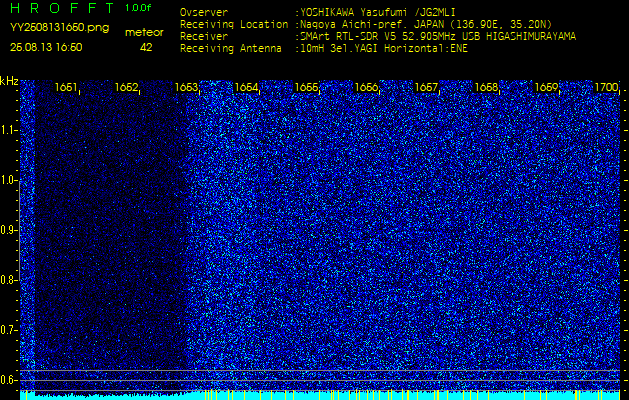Click the 1.1 frequency axis label
This screenshot has height=400, width=629.
(x=8, y=130)
